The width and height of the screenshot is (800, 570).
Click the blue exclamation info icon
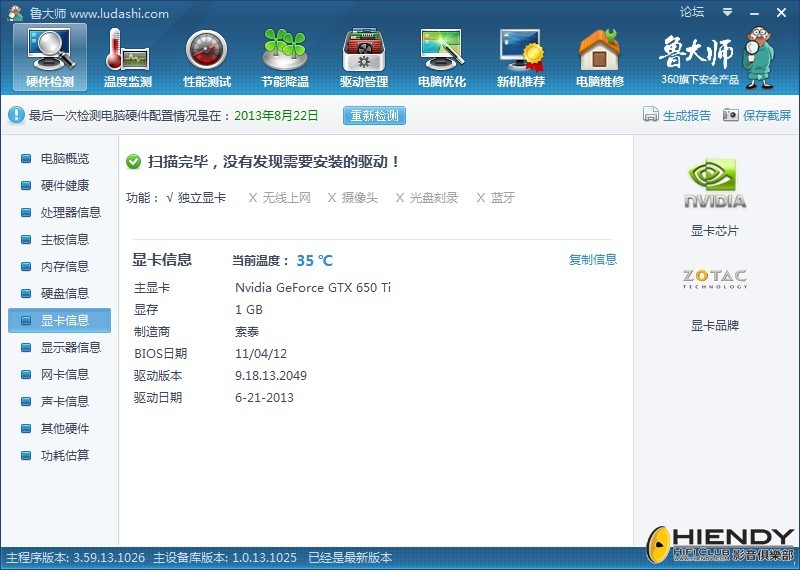pyautogui.click(x=16, y=115)
